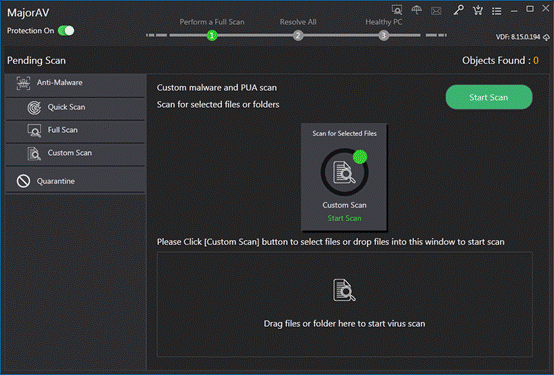554x375 pixels.
Task: Click the Quarantine prohibited icon
Action: pyautogui.click(x=23, y=181)
